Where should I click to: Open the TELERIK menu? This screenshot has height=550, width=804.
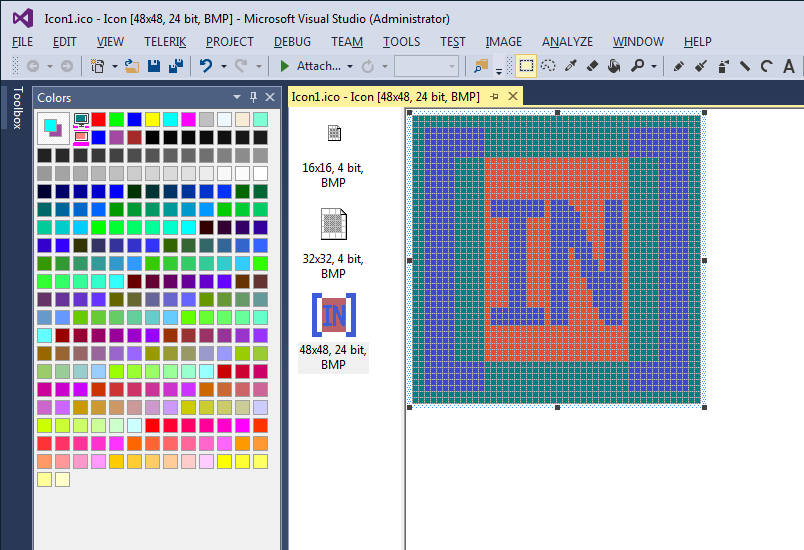tap(165, 42)
